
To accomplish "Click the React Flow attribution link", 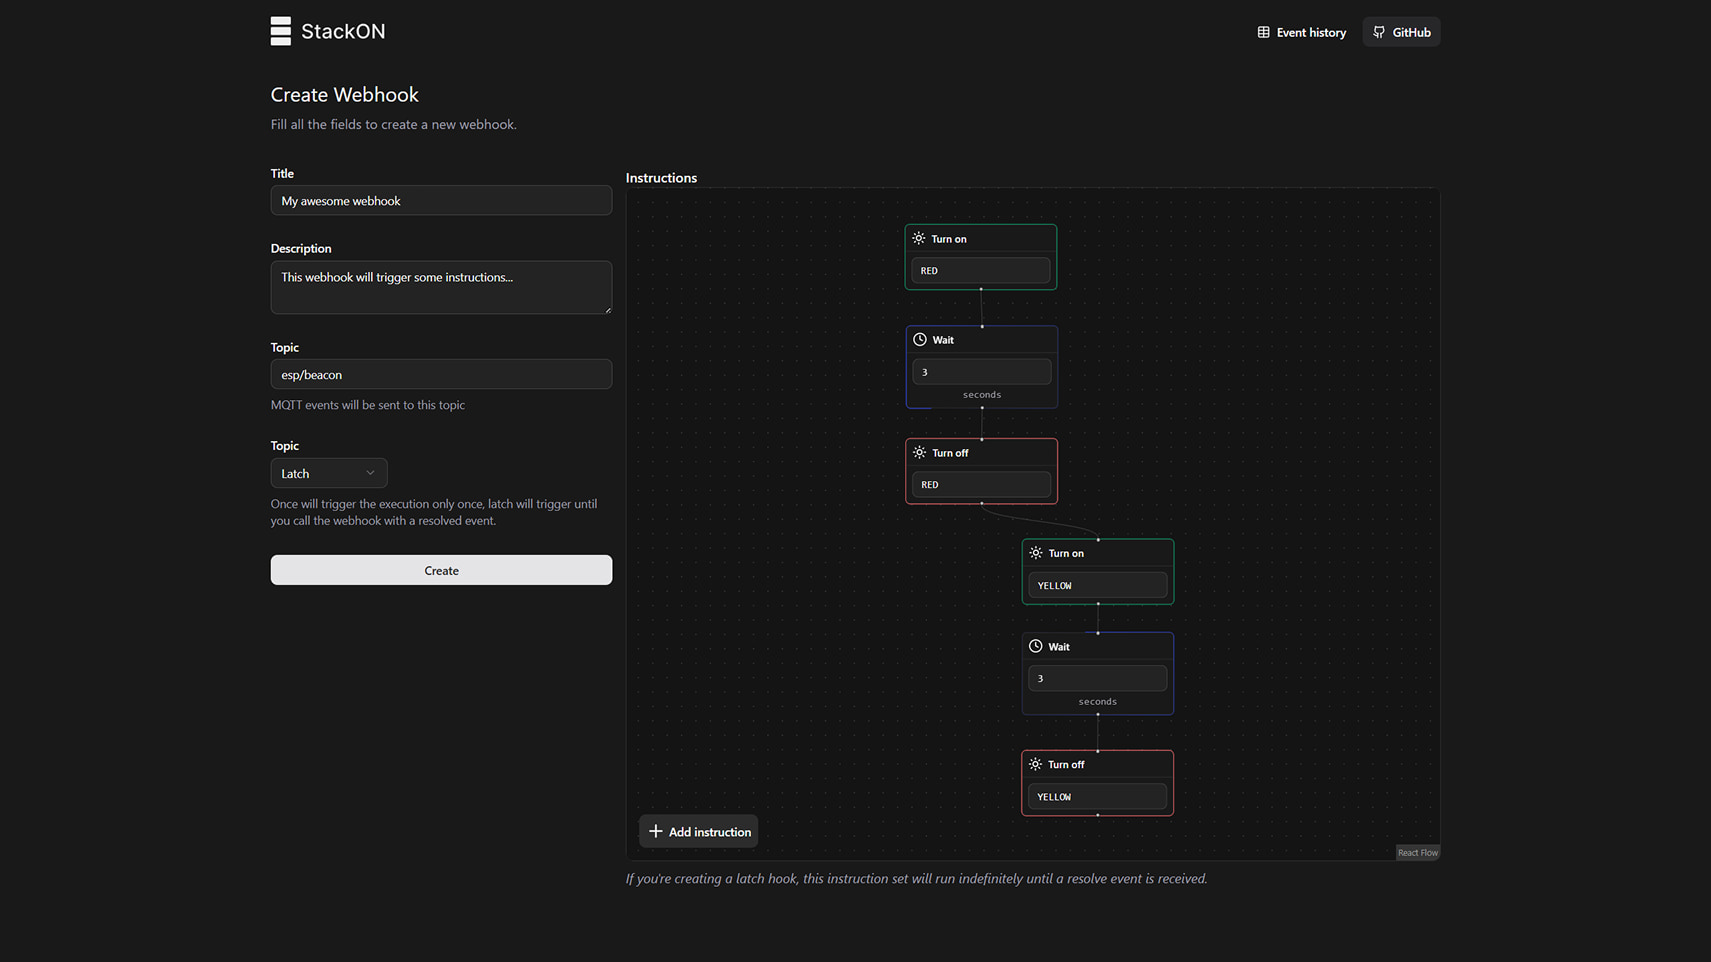I will (1417, 853).
